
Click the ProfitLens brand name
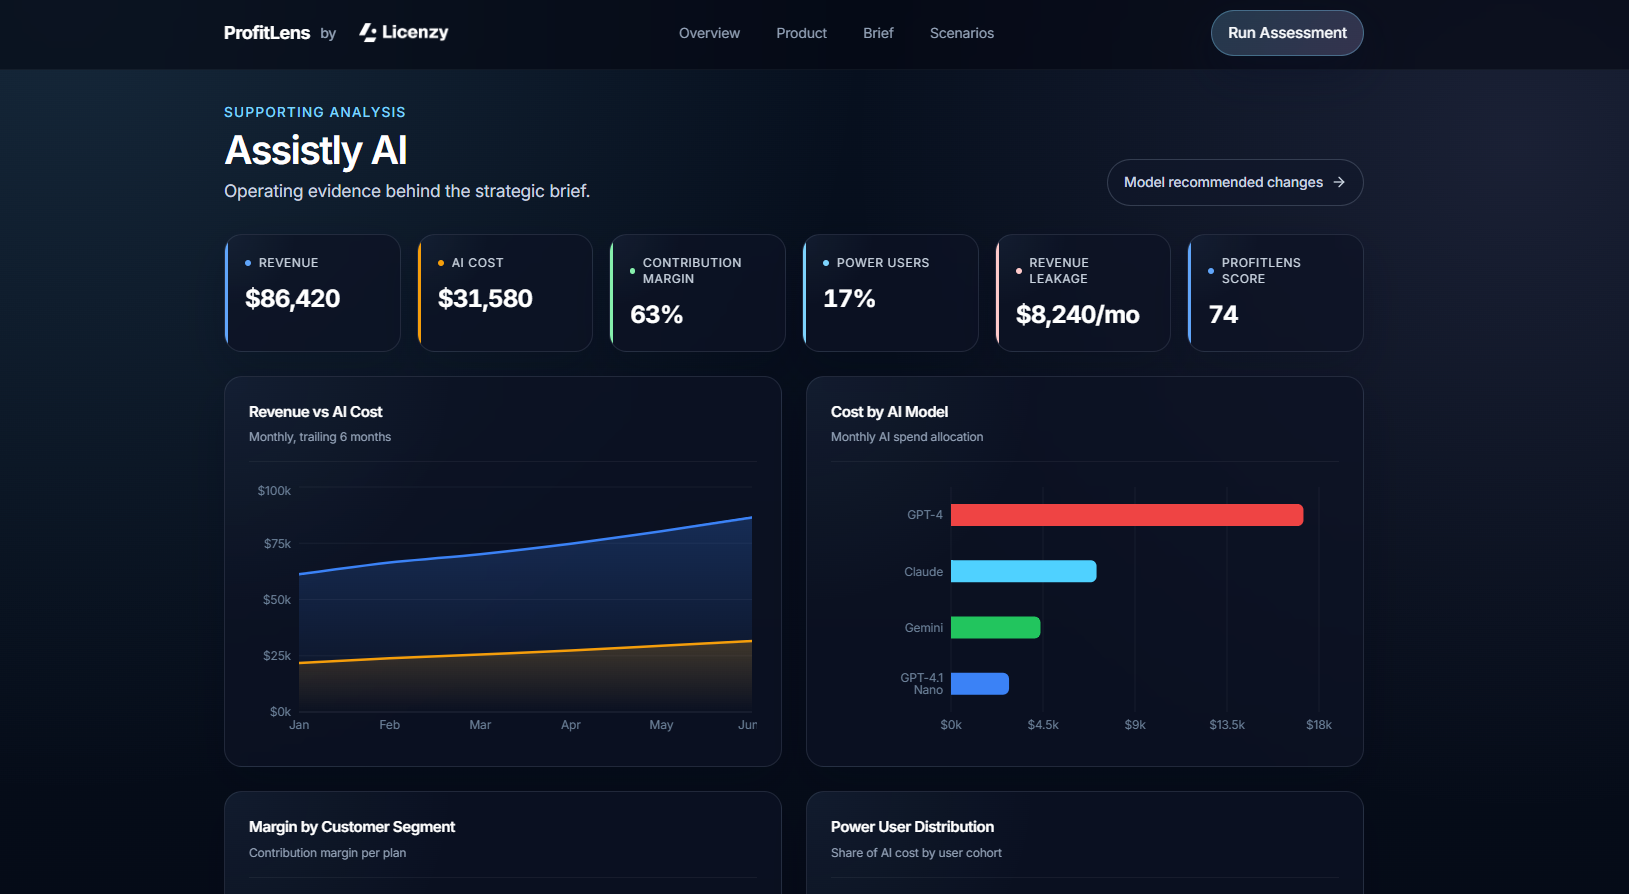(267, 33)
